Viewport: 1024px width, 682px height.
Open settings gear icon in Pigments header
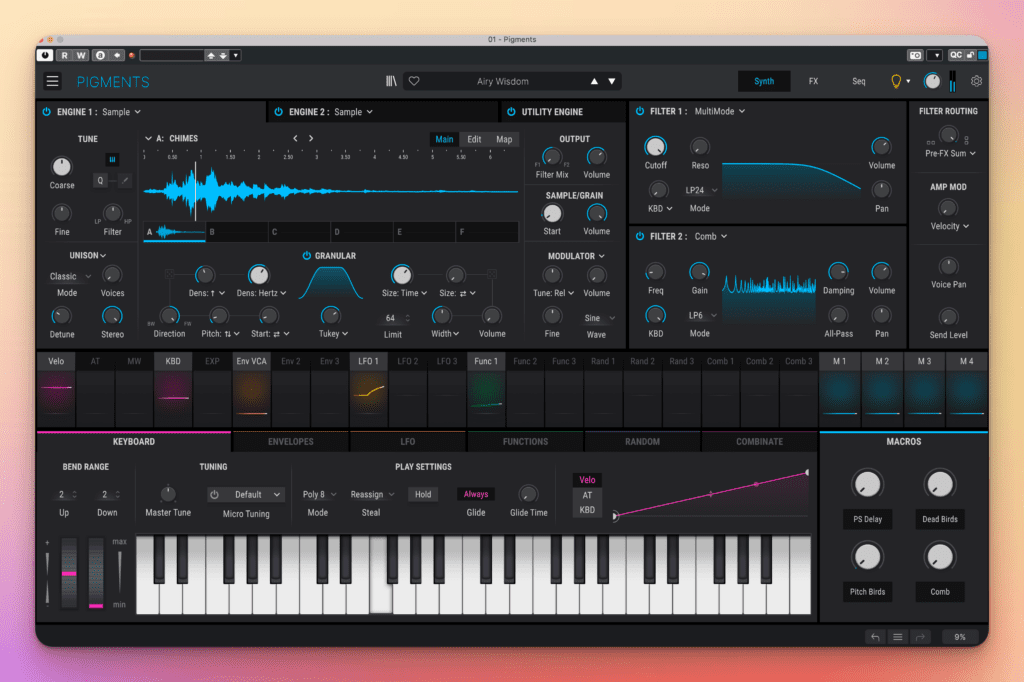pyautogui.click(x=976, y=81)
